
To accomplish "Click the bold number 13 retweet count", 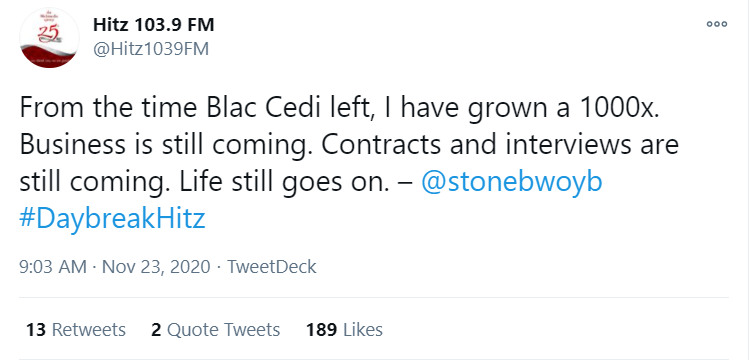I will tap(36, 330).
